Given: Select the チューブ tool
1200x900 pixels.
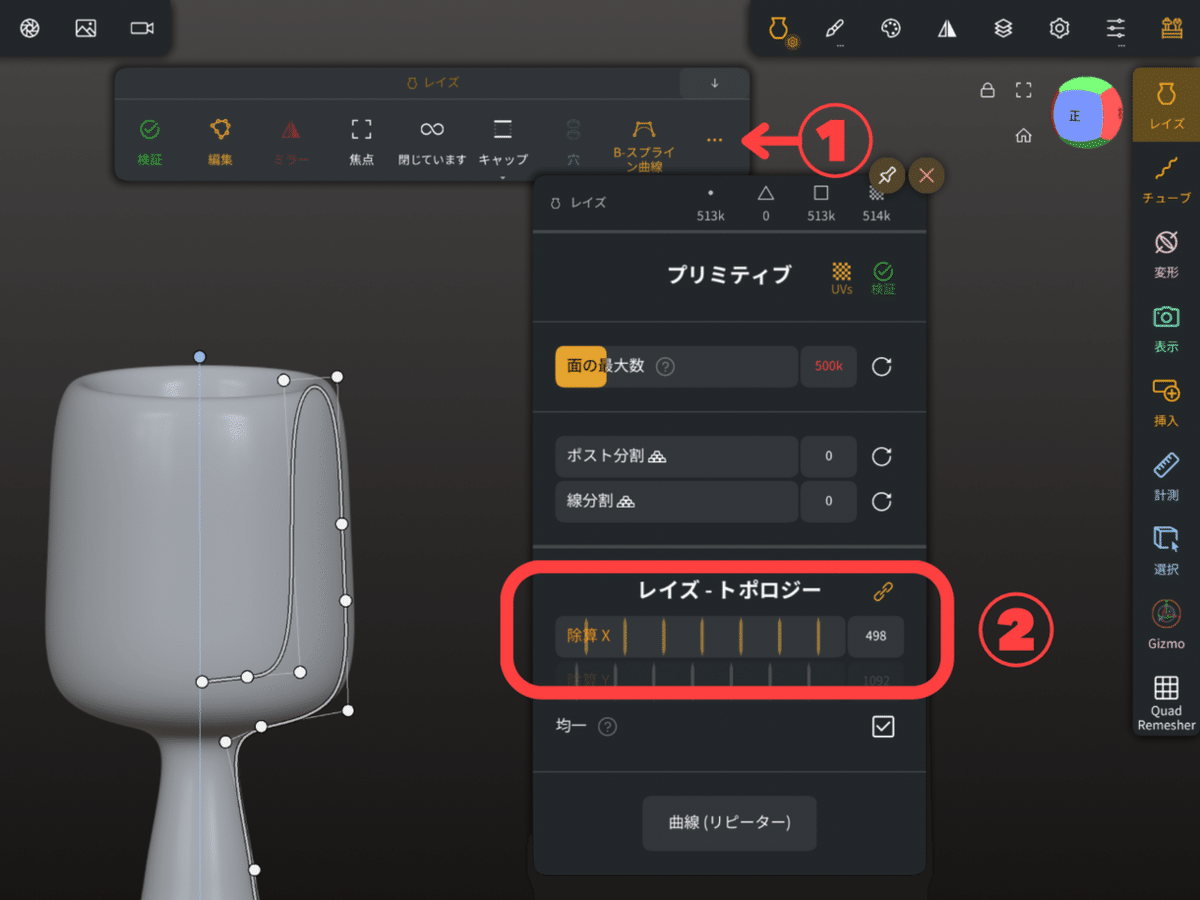Looking at the screenshot, I should [x=1166, y=179].
